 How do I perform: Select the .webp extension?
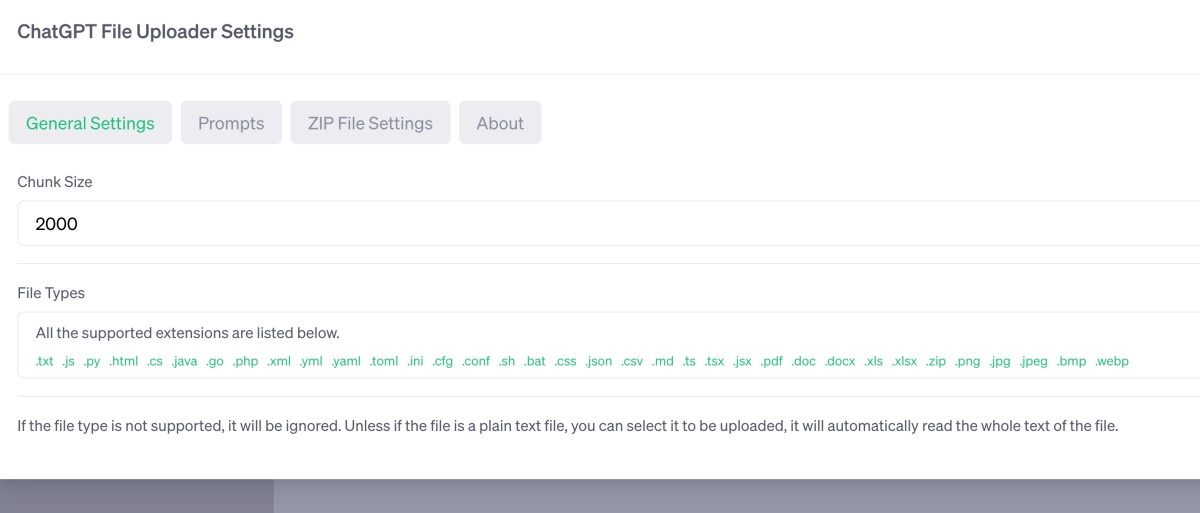point(1111,362)
